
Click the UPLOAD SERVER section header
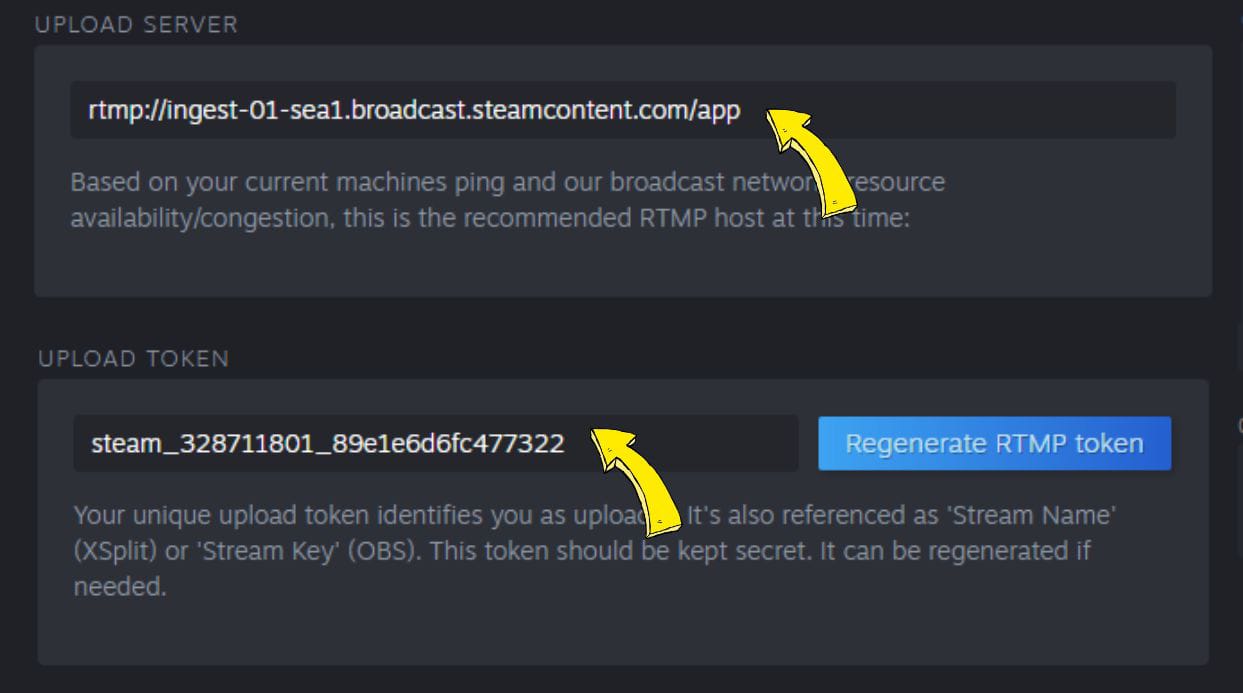[136, 24]
